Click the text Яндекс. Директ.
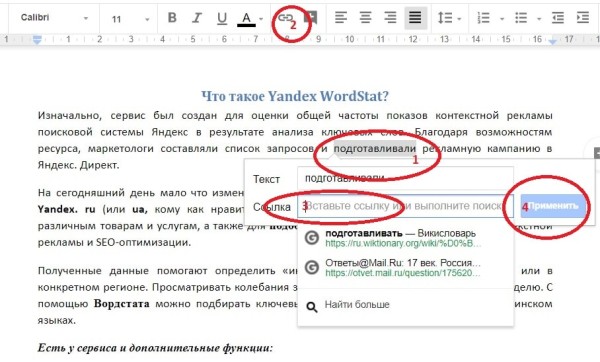The width and height of the screenshot is (600, 362). [x=78, y=165]
